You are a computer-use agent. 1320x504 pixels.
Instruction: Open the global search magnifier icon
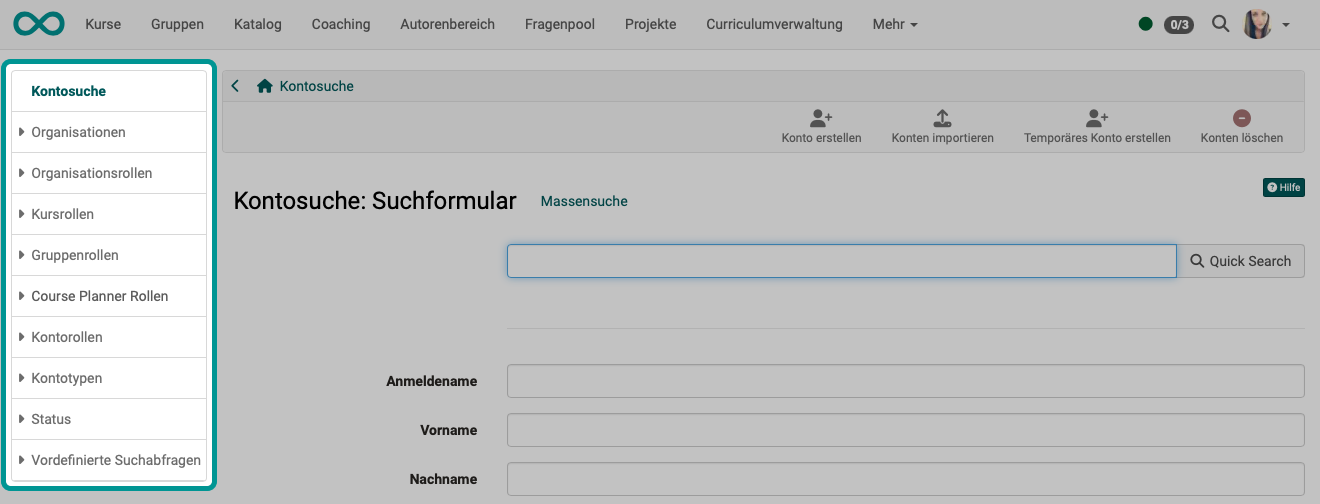pyautogui.click(x=1220, y=24)
